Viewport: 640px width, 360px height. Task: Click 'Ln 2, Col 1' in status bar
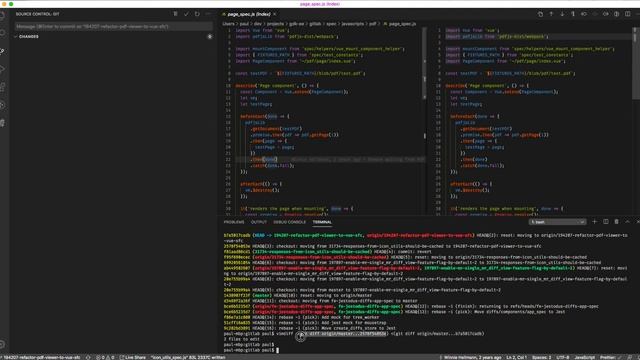point(516,357)
